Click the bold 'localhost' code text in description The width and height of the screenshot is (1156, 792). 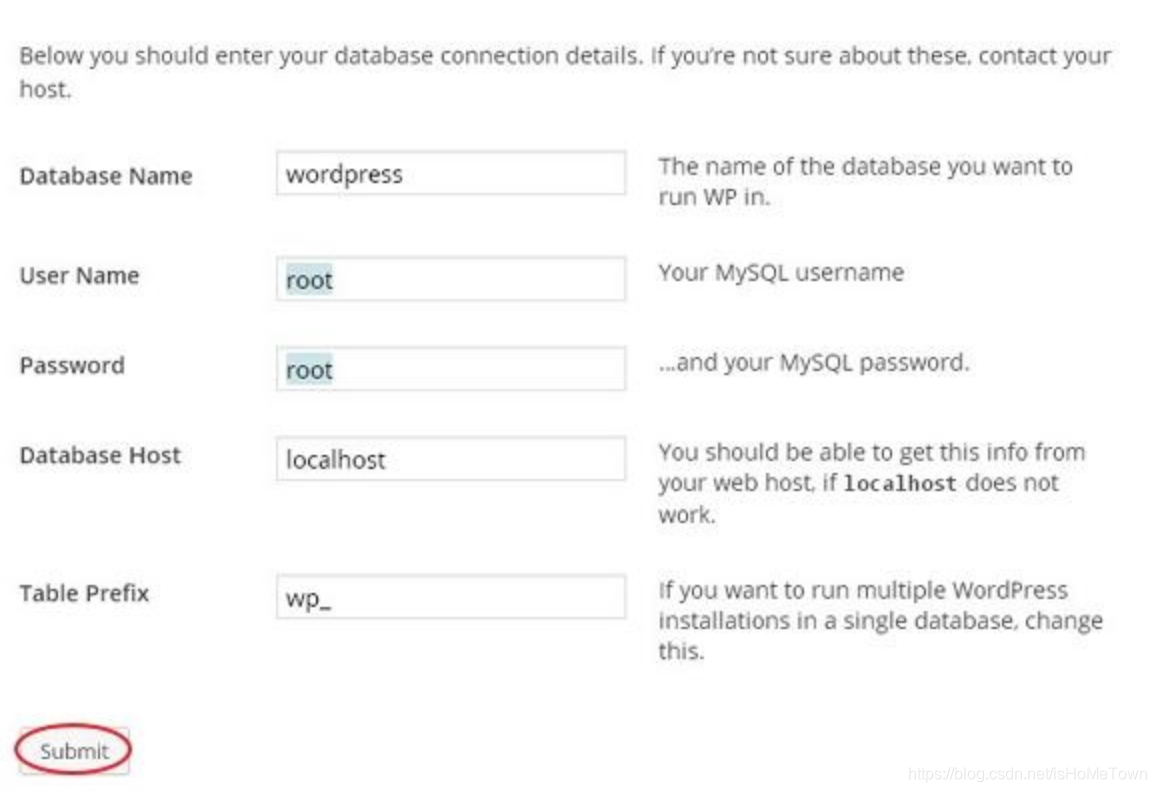click(900, 484)
